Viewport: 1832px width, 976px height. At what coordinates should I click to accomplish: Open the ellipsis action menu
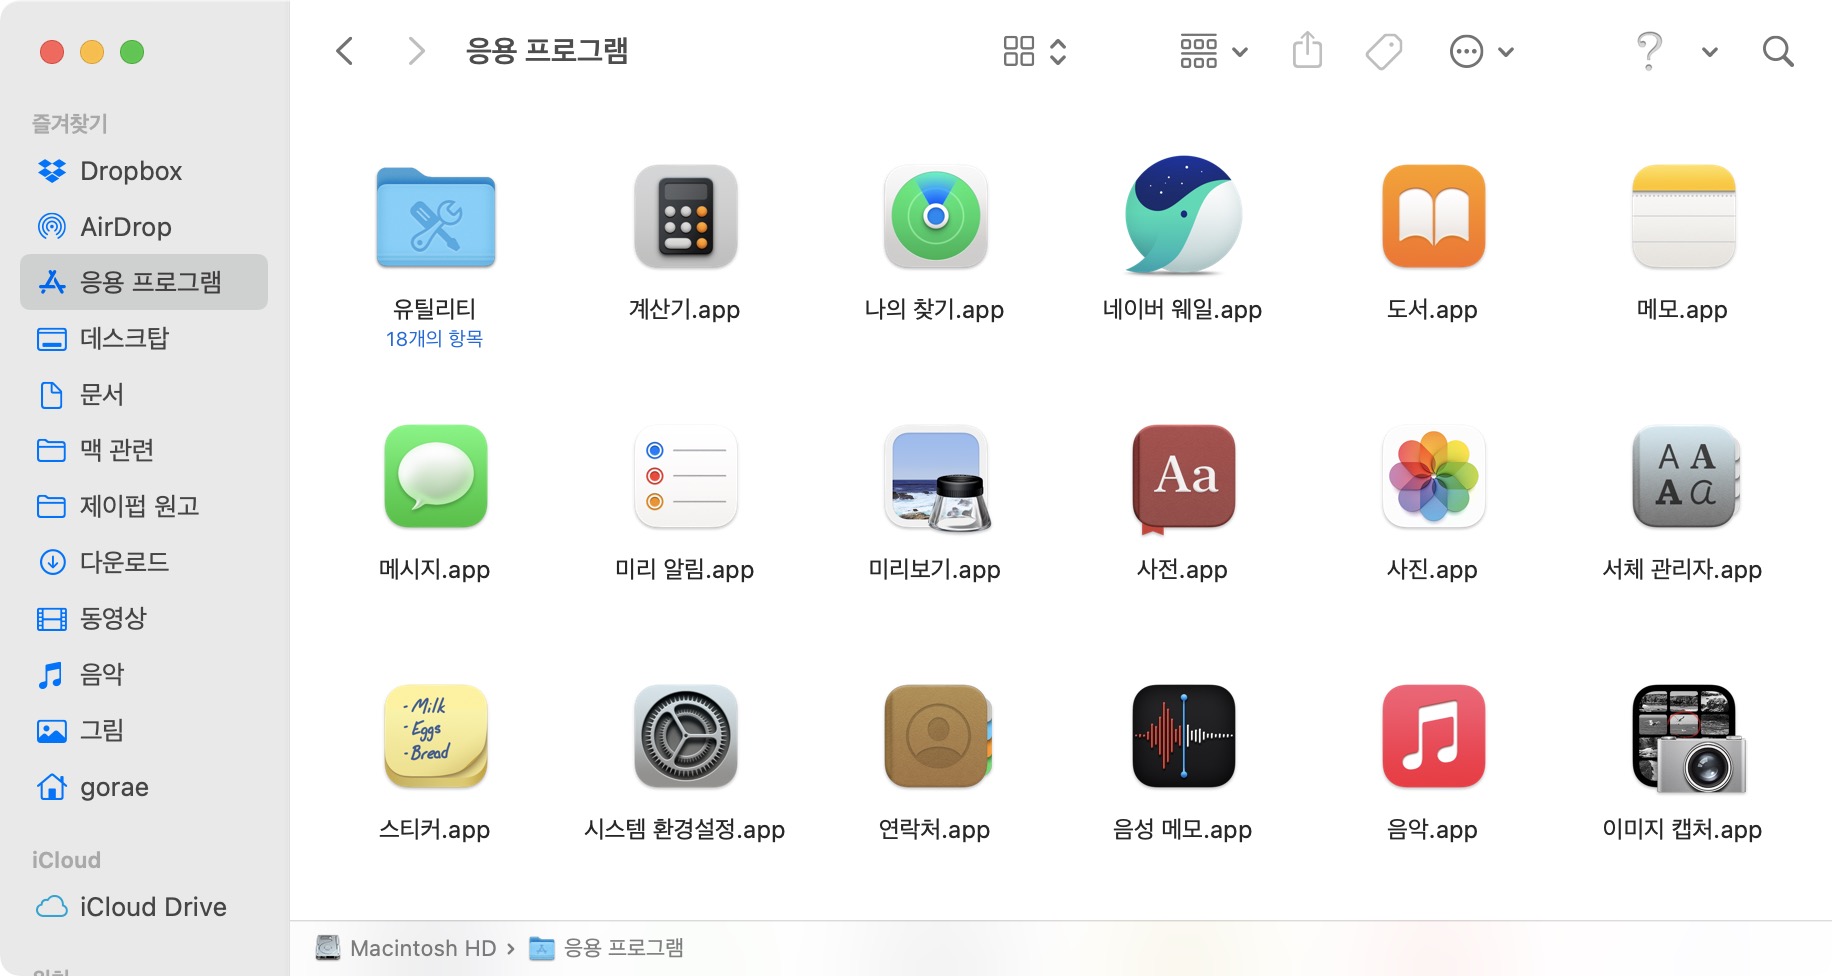[x=1481, y=51]
